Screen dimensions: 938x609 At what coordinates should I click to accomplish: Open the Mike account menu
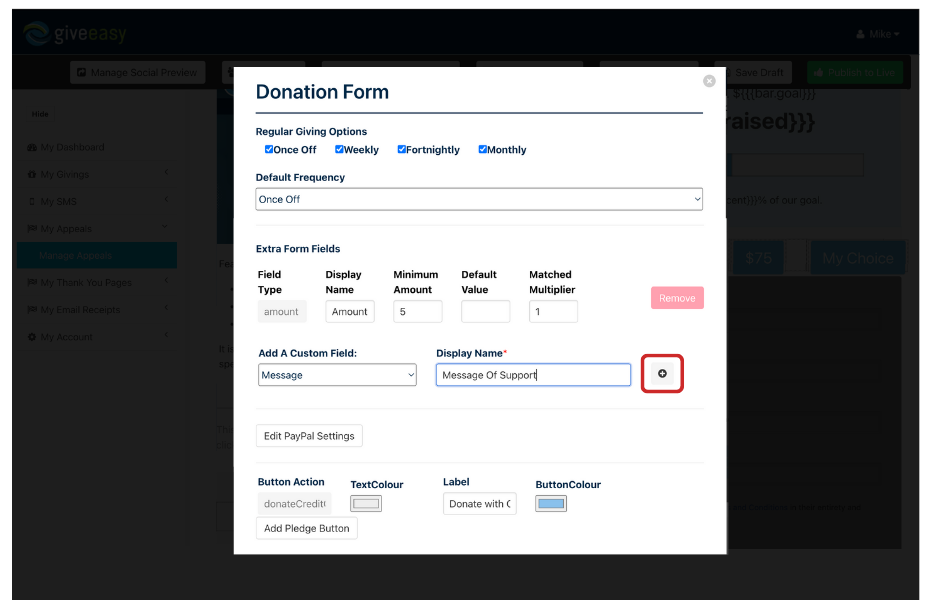878,33
